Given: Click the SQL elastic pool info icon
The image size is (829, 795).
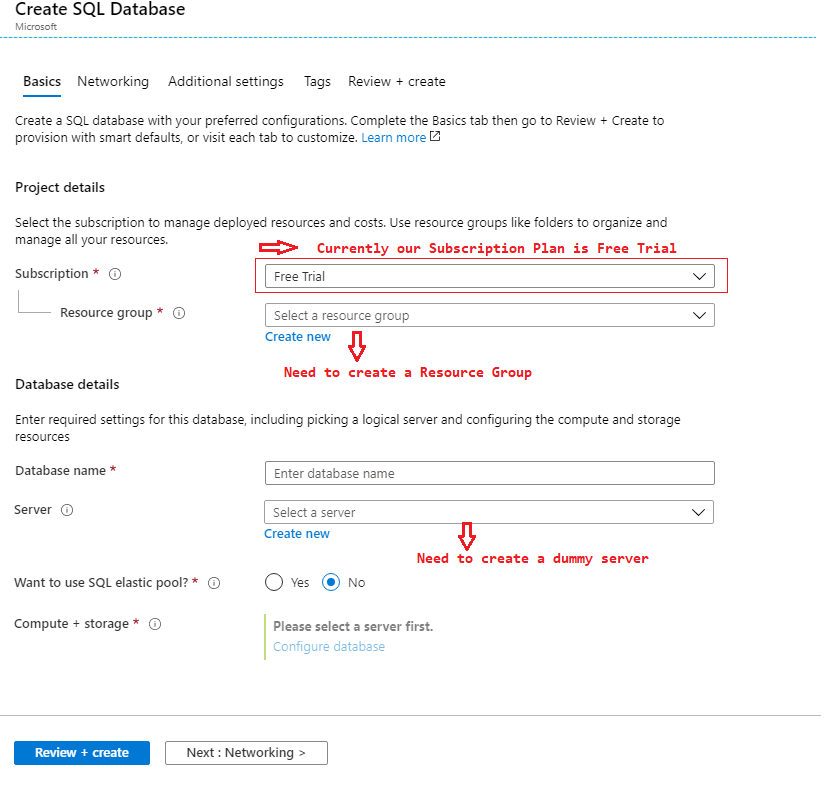Looking at the screenshot, I should [213, 582].
